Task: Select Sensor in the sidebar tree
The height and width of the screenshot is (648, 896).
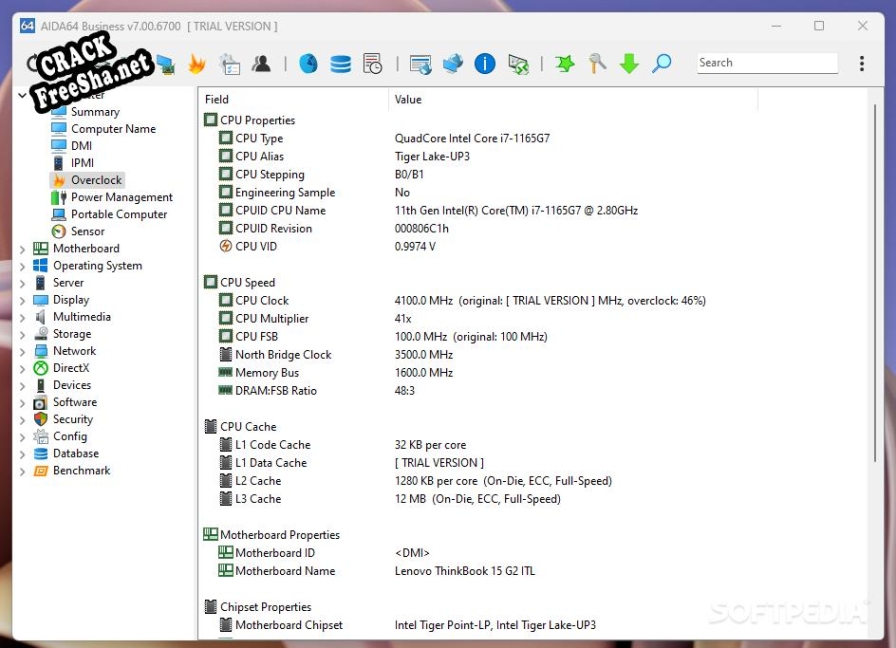Action: click(87, 231)
